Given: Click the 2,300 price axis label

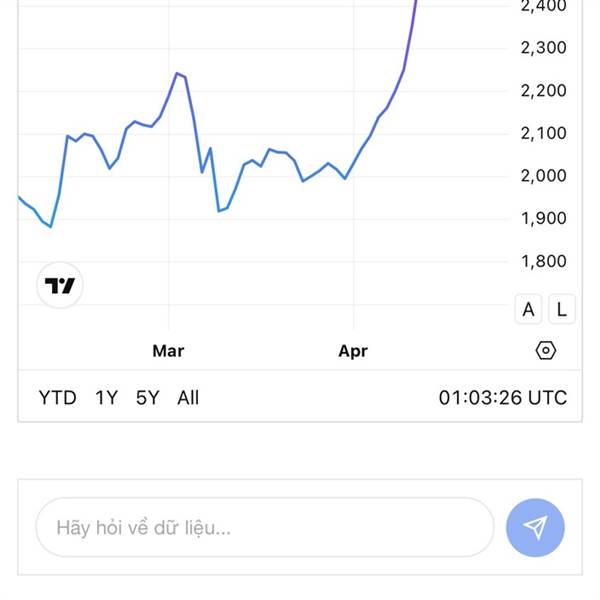Looking at the screenshot, I should 543,48.
